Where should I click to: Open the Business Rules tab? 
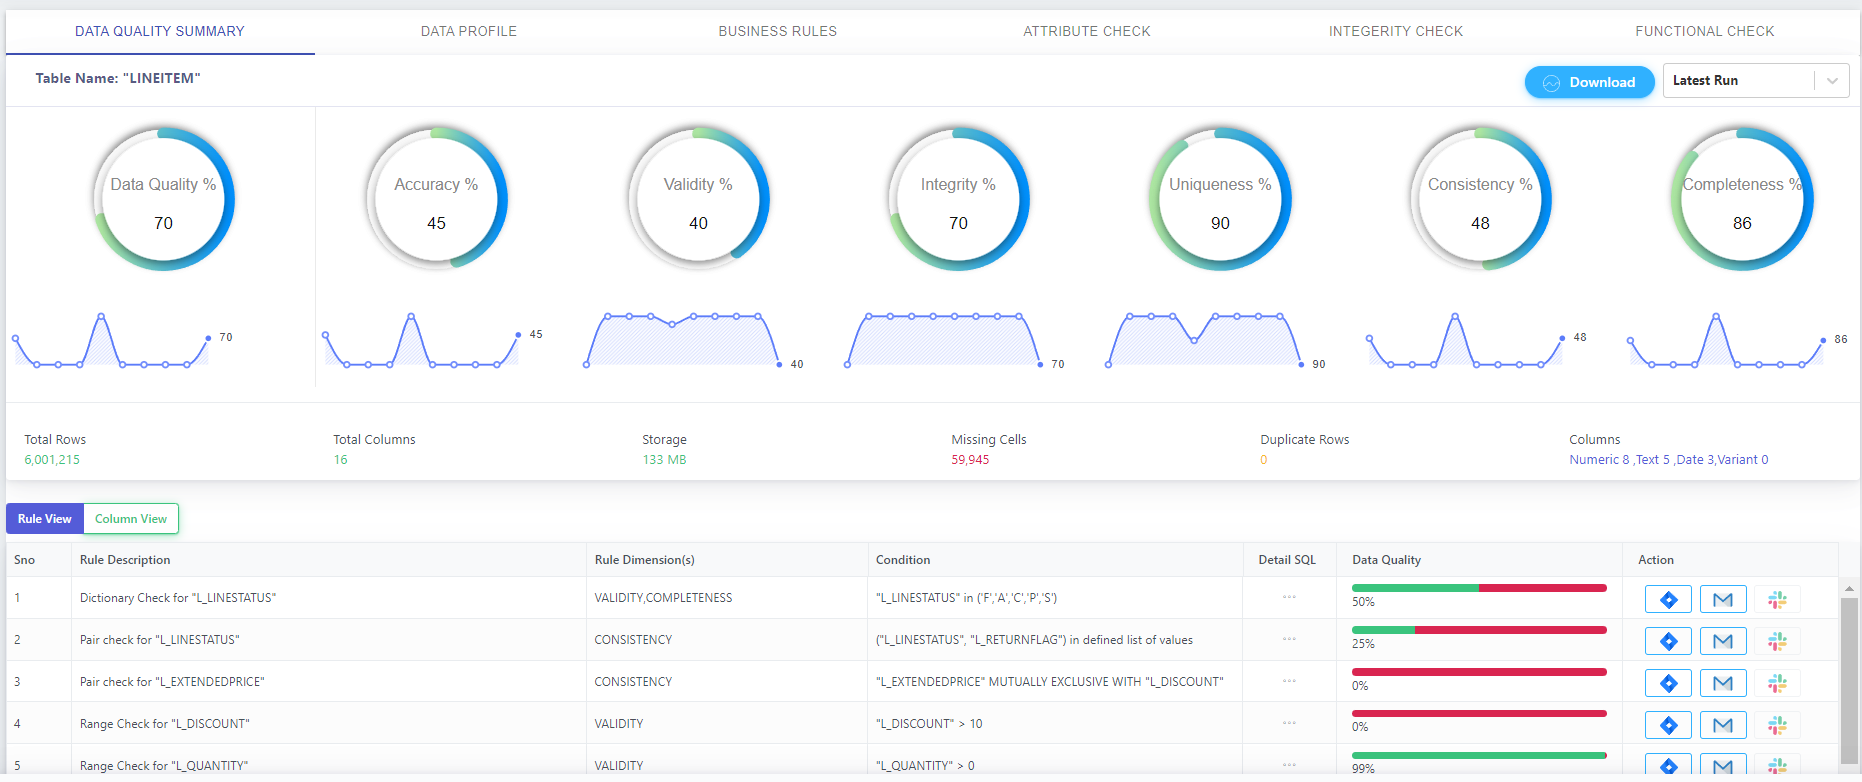(x=777, y=31)
